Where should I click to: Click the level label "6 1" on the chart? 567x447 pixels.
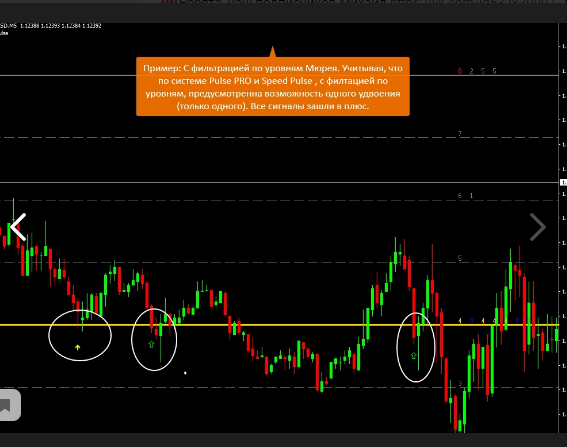[x=465, y=196]
